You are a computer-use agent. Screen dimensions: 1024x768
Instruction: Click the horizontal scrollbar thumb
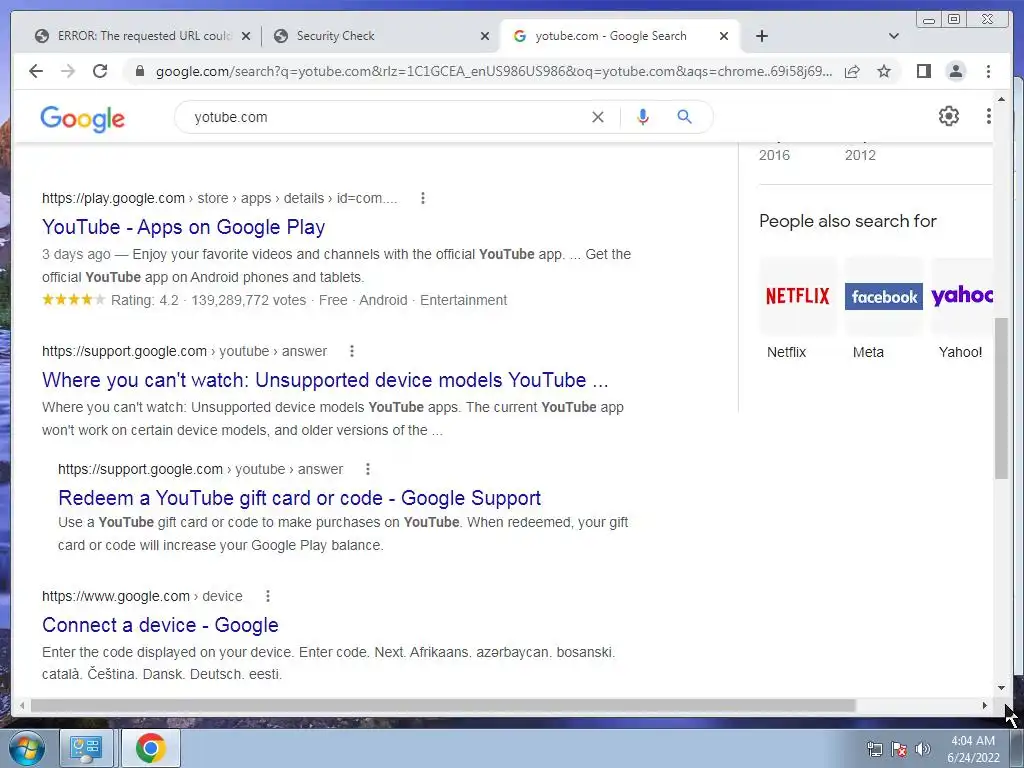(443, 705)
